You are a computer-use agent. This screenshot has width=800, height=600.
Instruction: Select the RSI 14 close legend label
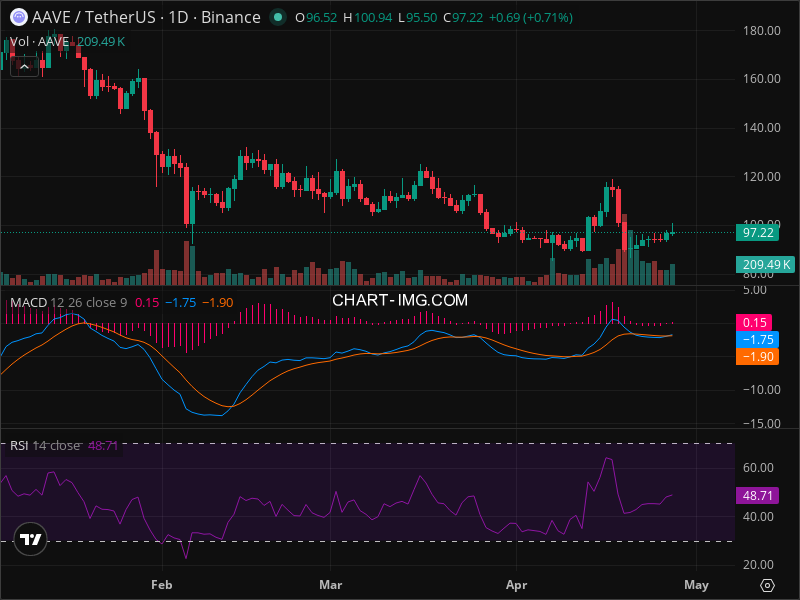coord(45,445)
